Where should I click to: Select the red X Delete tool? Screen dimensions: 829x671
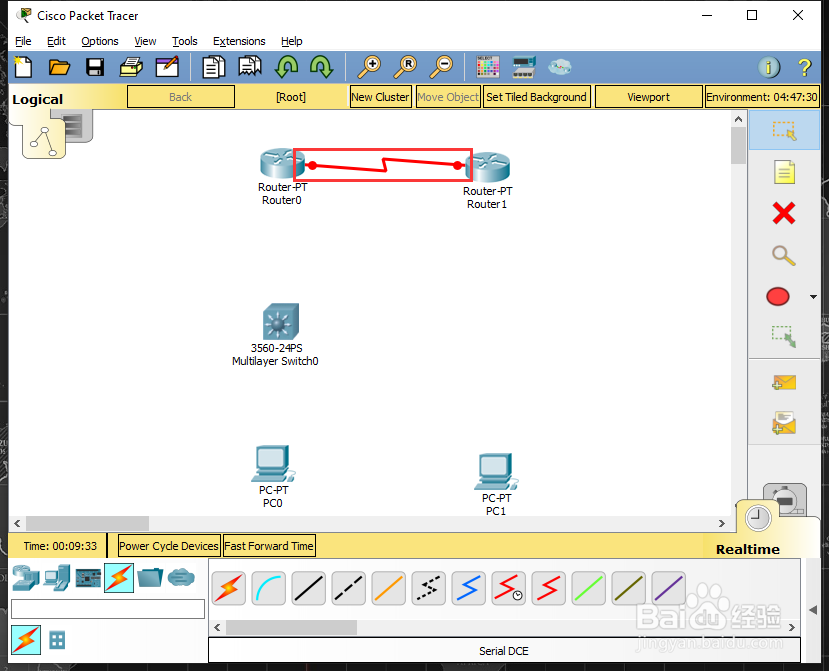coord(784,214)
